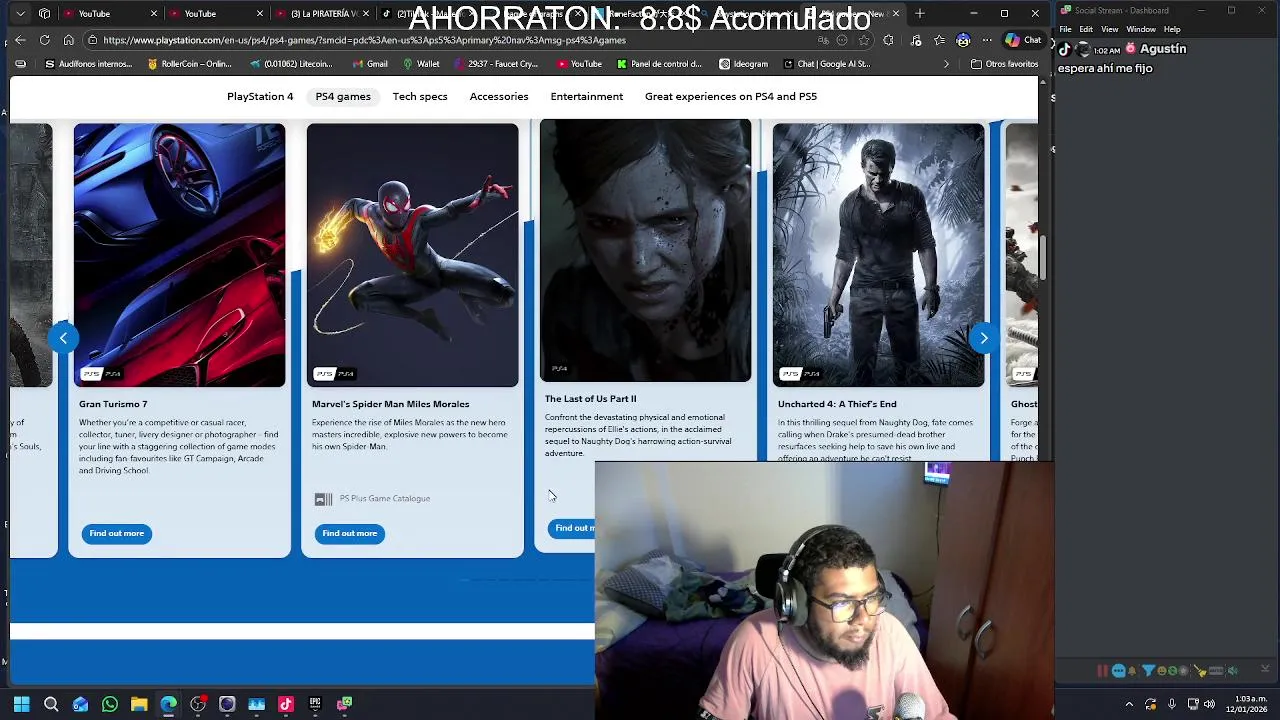Click the Uncharted 4: A Thief's End title
Screen dimensions: 1280x720
click(x=837, y=404)
